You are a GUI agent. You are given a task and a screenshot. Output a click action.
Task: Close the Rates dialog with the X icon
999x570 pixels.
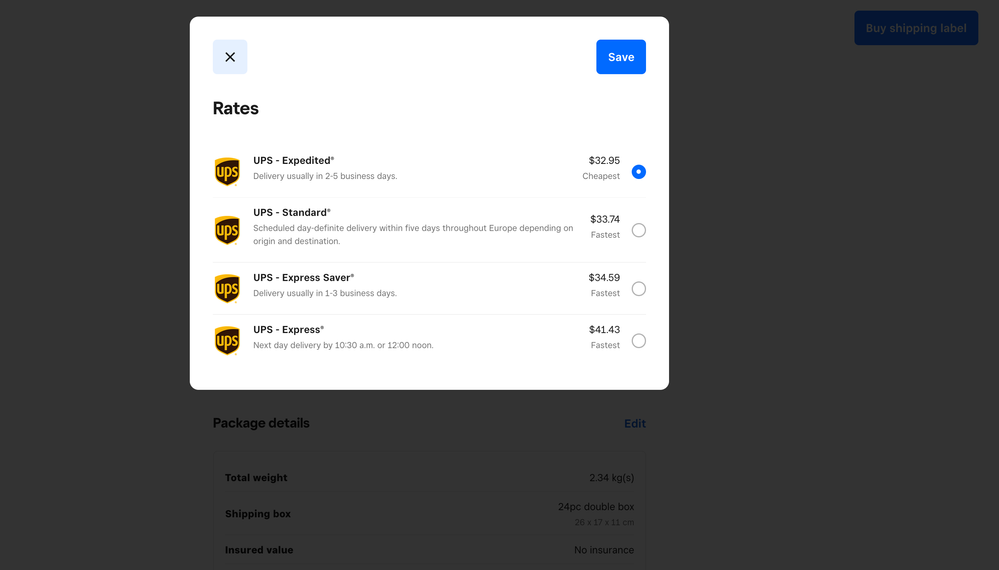[x=230, y=57]
